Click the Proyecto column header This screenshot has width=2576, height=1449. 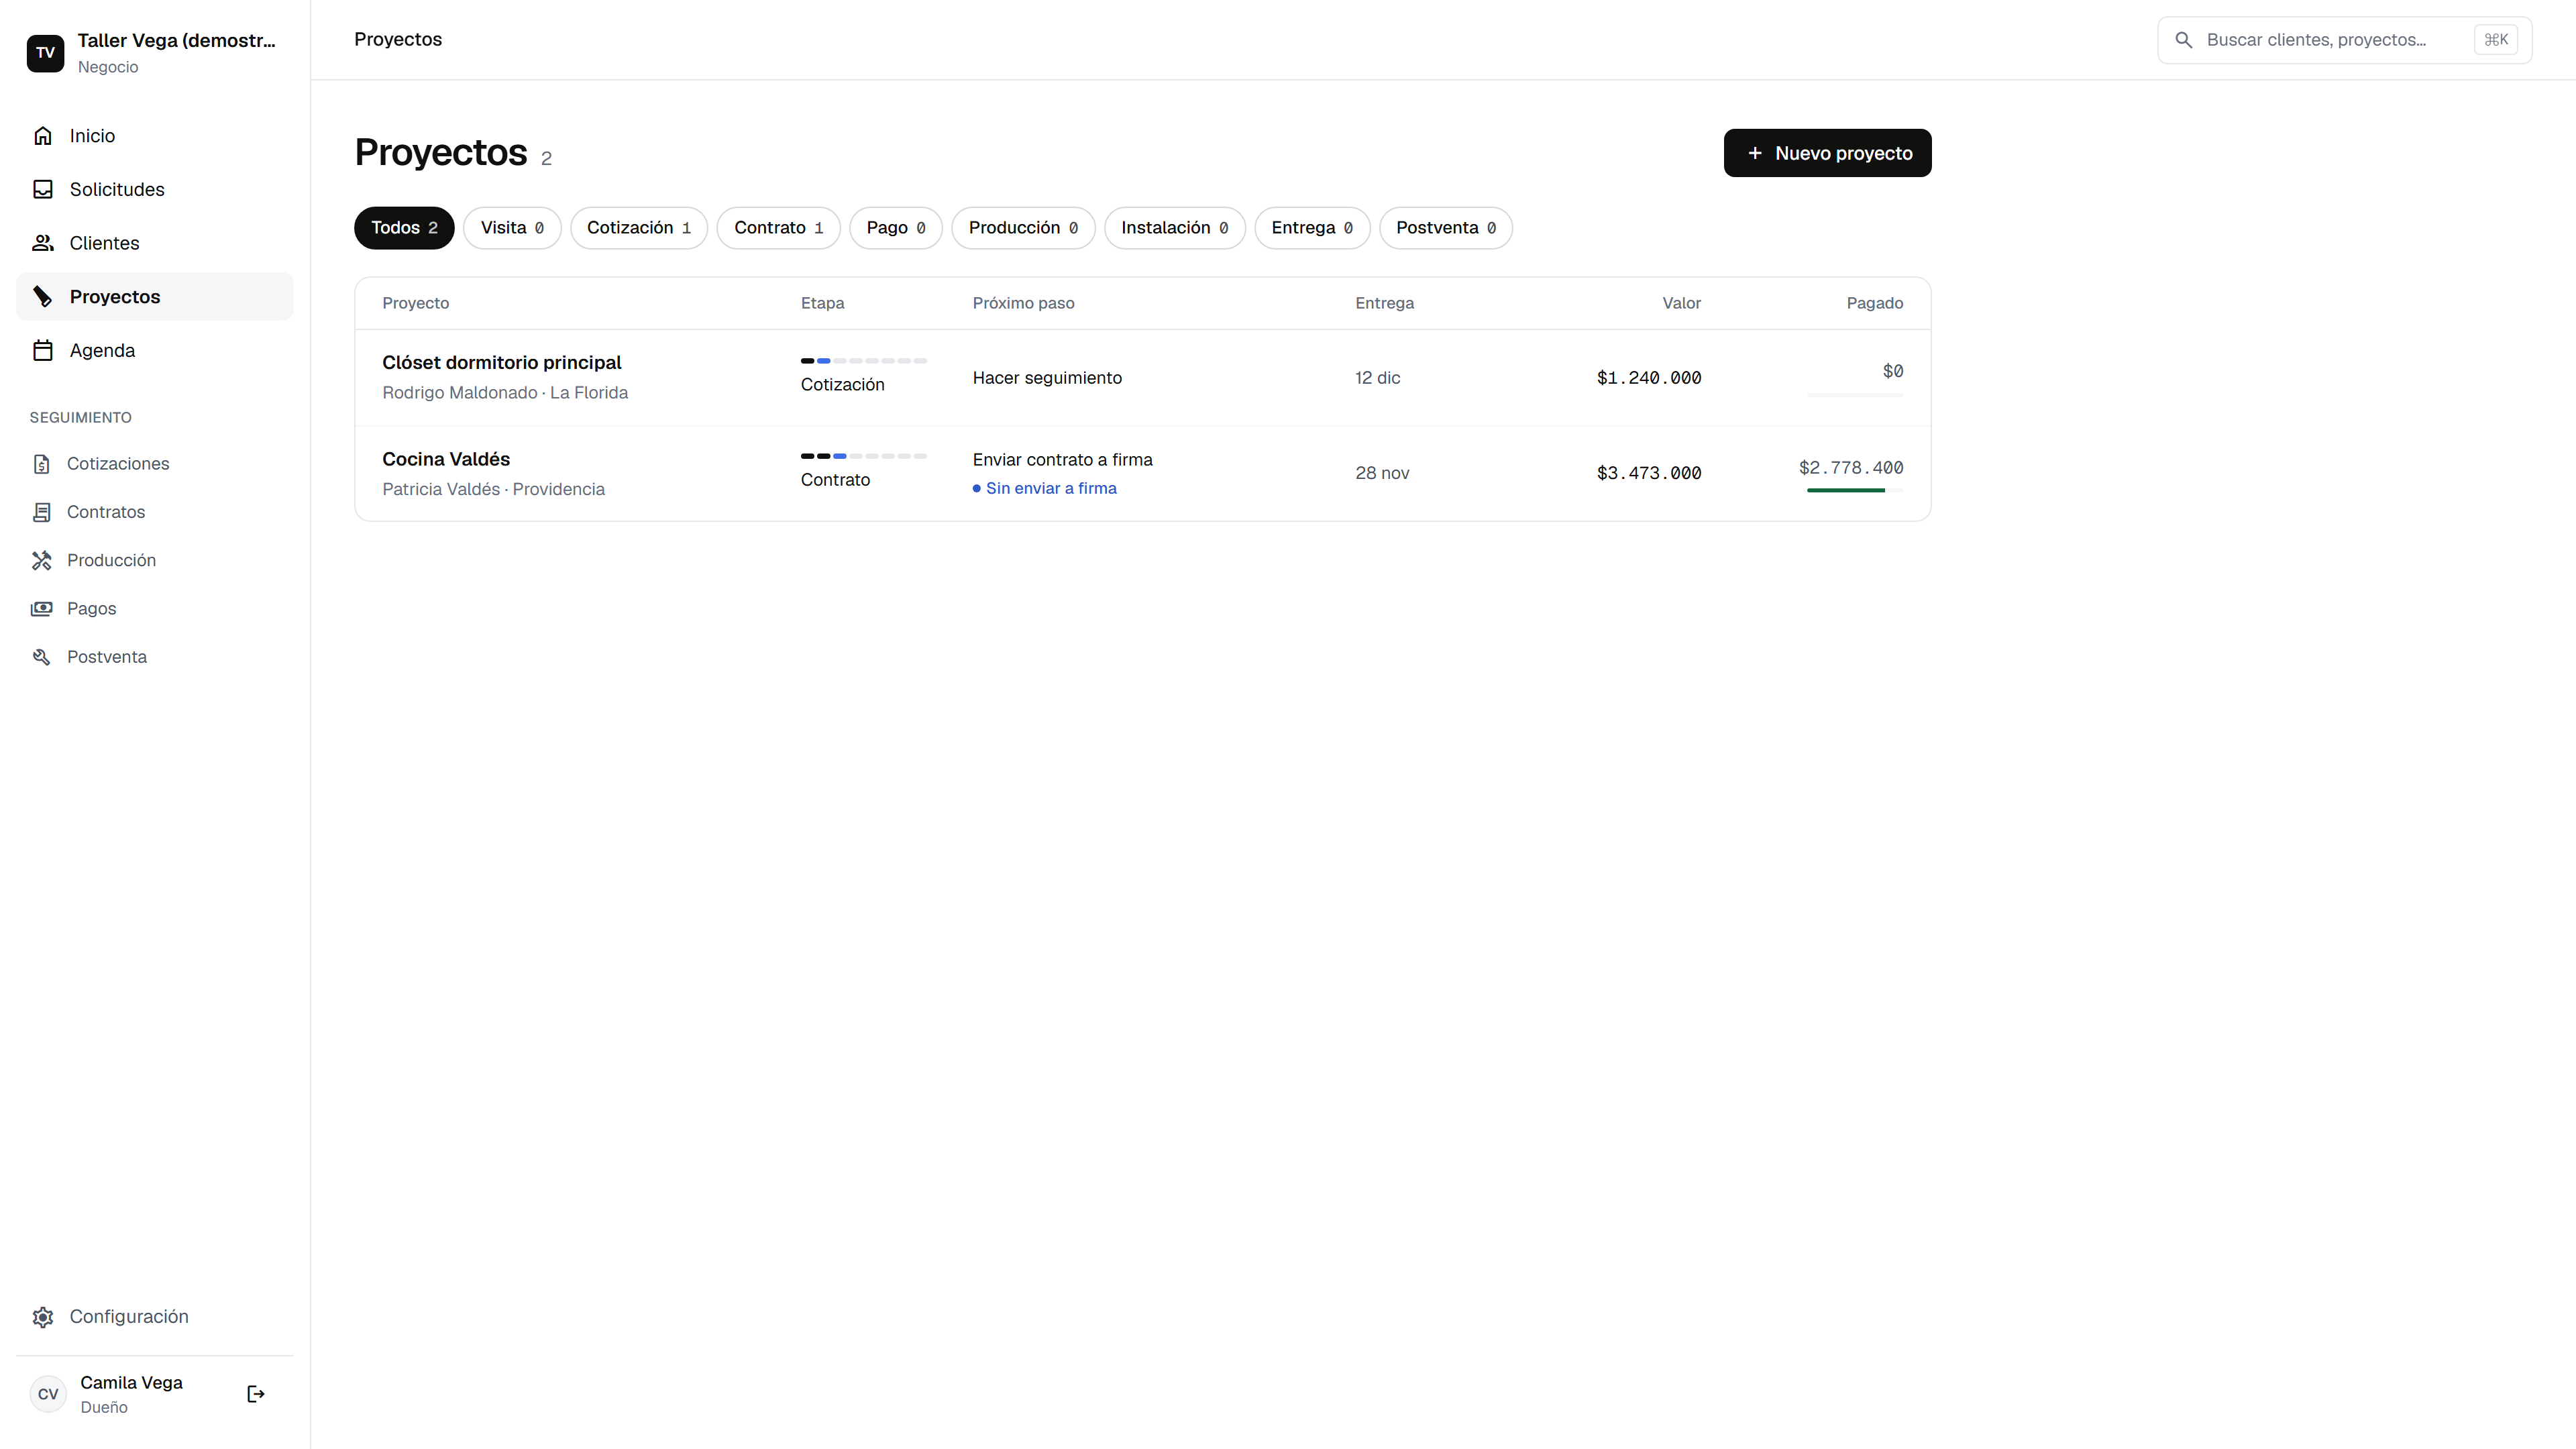point(416,303)
